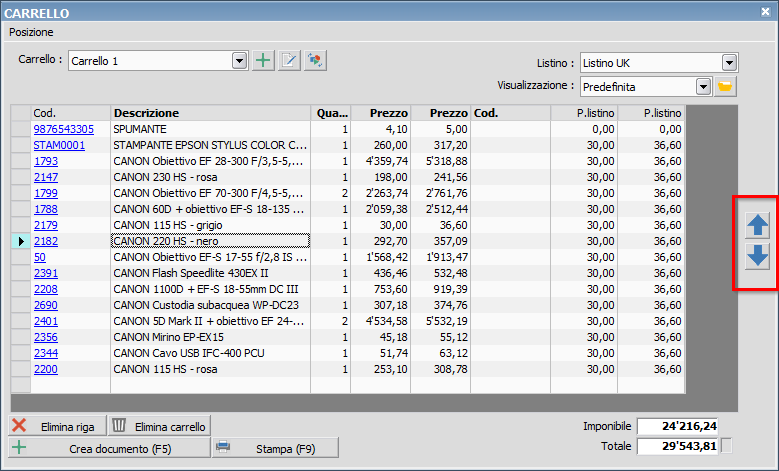Select CANON Cavo USB IFC-400 PCU cell
Viewport: 779px width, 471px height.
pyautogui.click(x=211, y=353)
